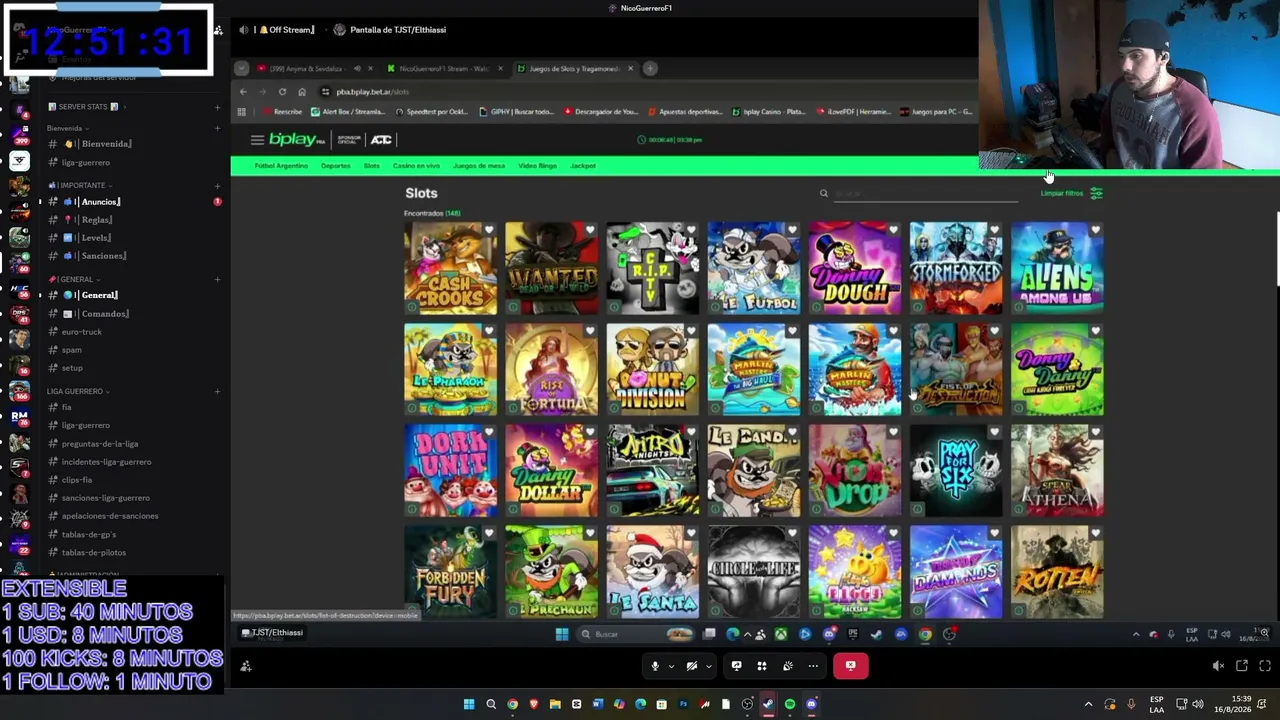Pop out the call window

pos(1242,666)
